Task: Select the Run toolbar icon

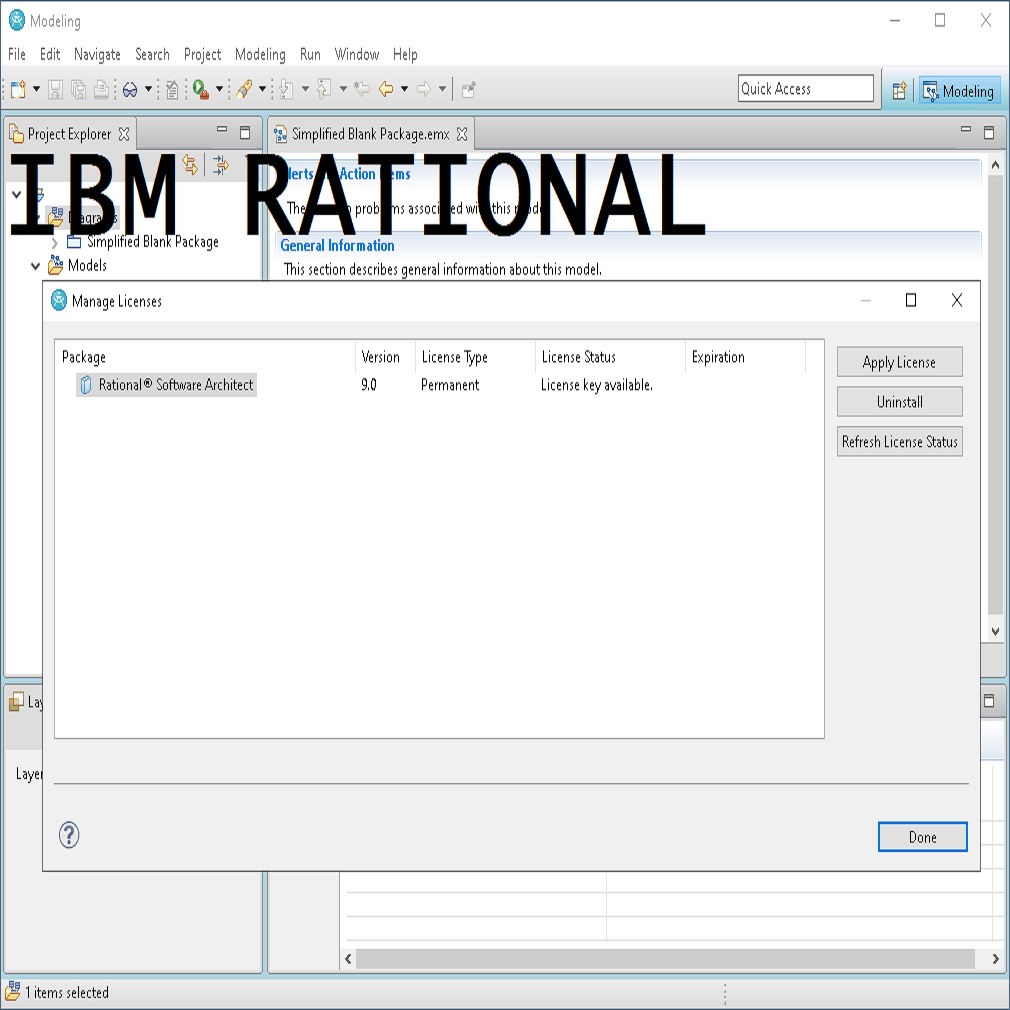Action: (200, 88)
